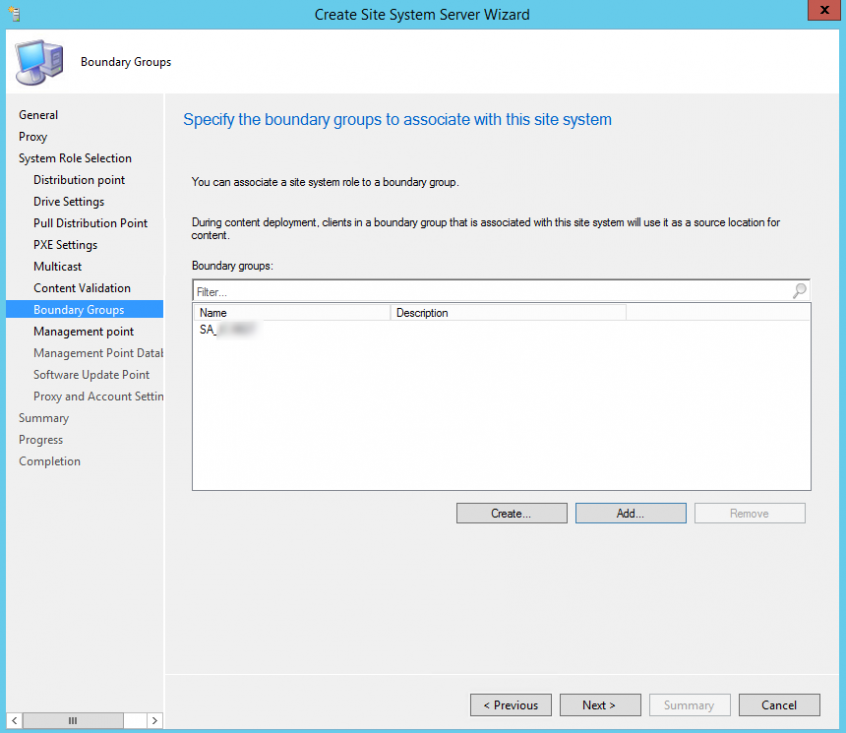
Task: Proceed using the Next button
Action: (600, 704)
